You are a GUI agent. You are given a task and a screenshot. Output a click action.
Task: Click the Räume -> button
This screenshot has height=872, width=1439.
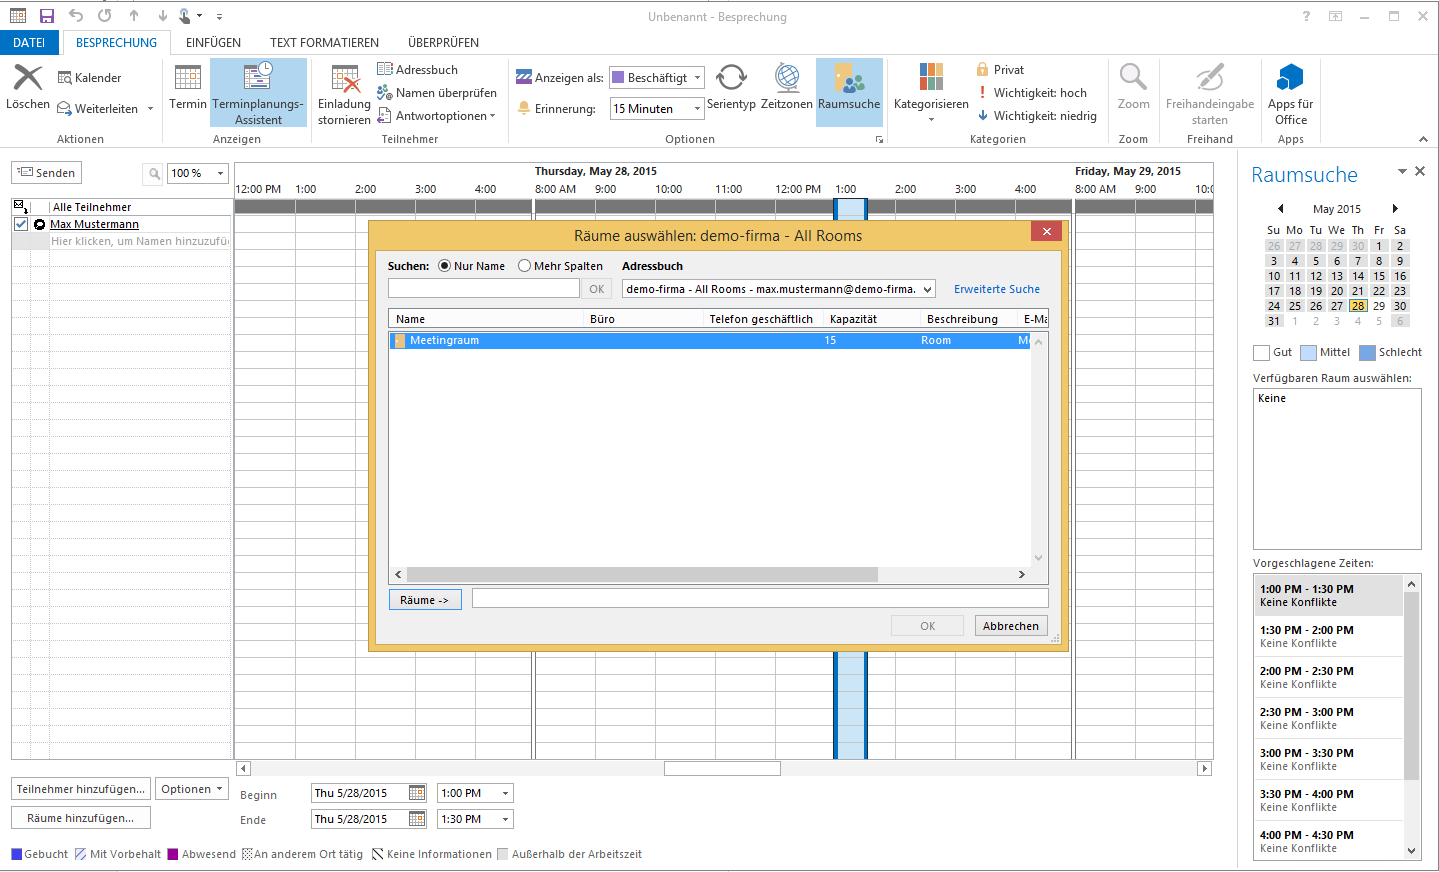(425, 600)
